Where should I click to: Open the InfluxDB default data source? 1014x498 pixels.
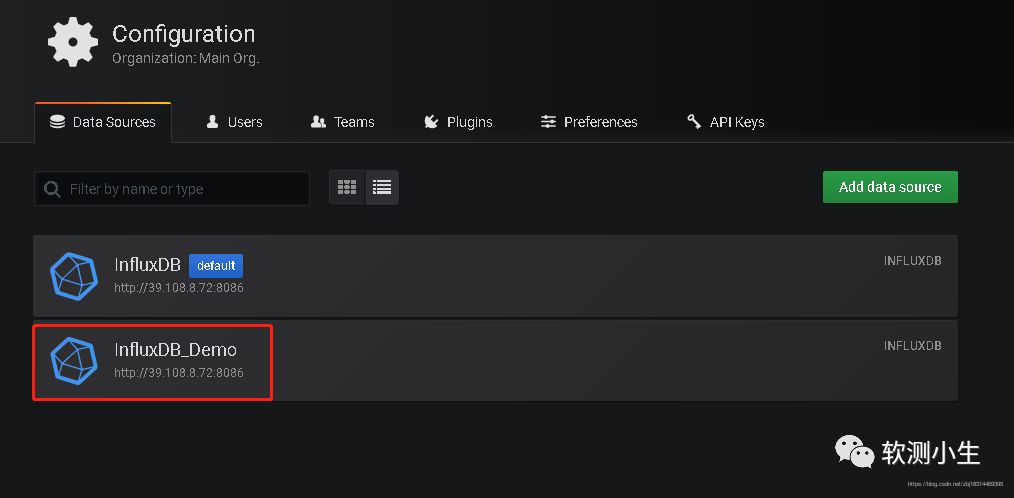(495, 276)
